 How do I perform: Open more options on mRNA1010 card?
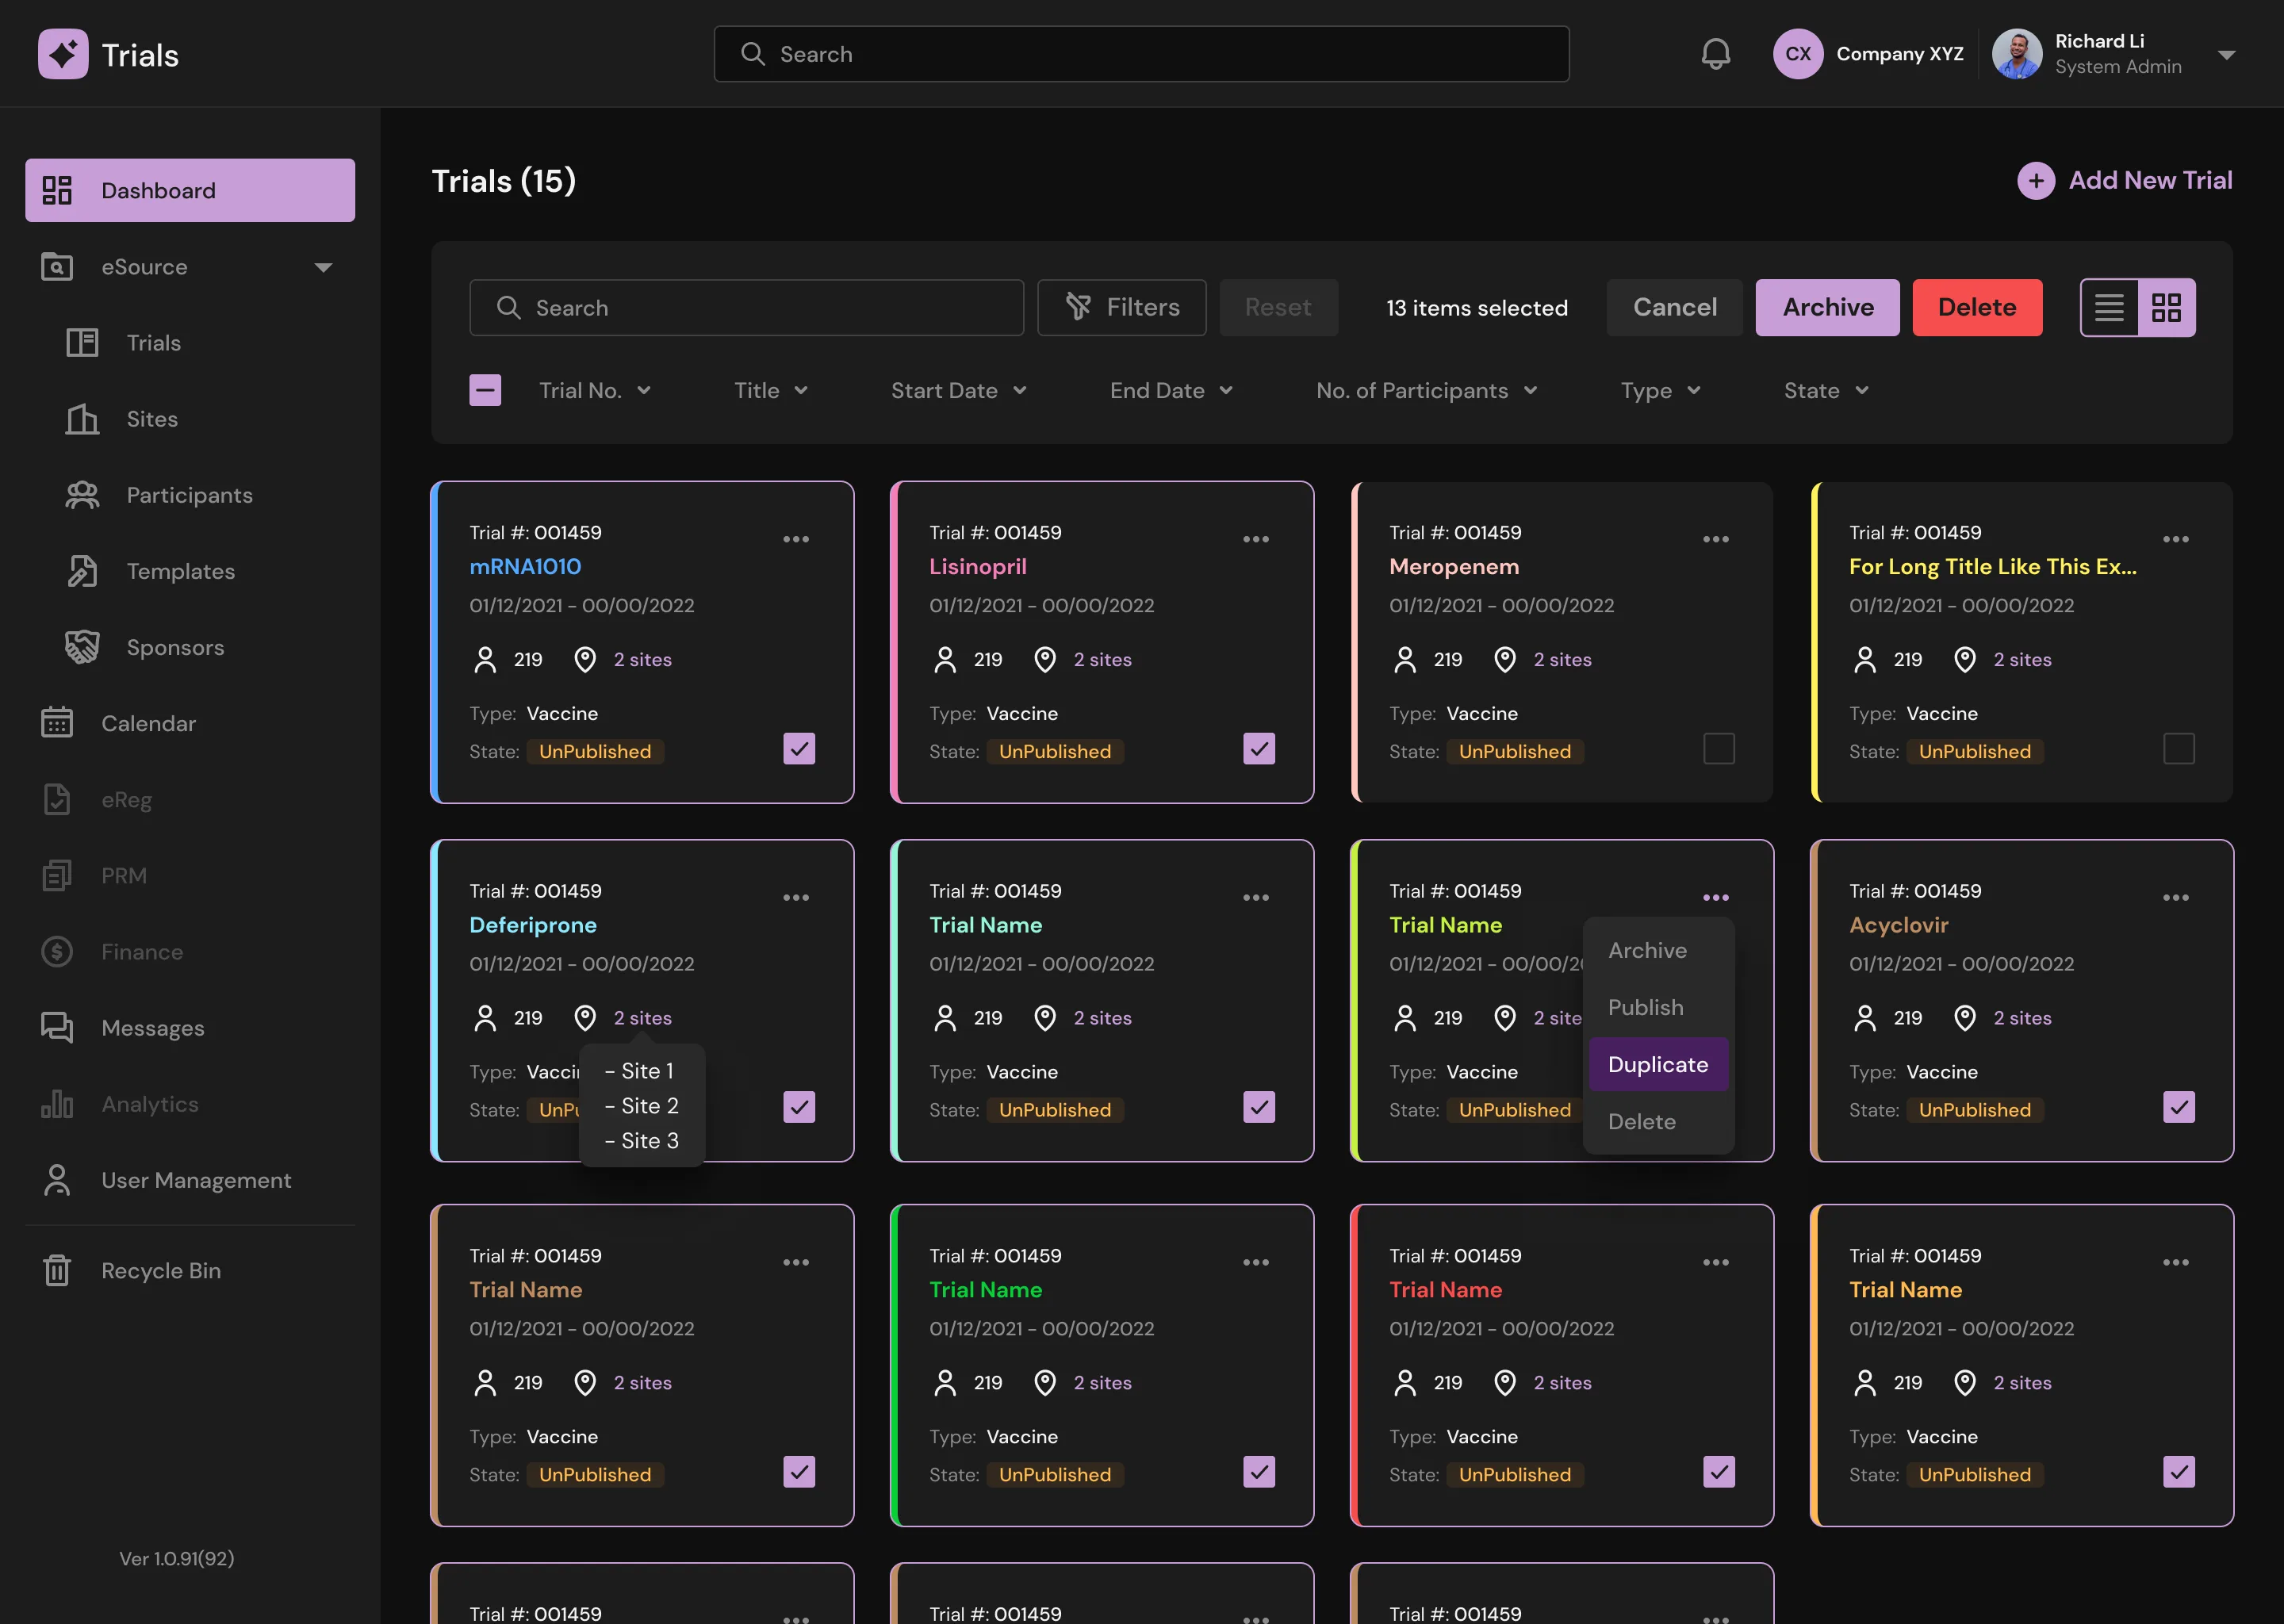coord(796,539)
